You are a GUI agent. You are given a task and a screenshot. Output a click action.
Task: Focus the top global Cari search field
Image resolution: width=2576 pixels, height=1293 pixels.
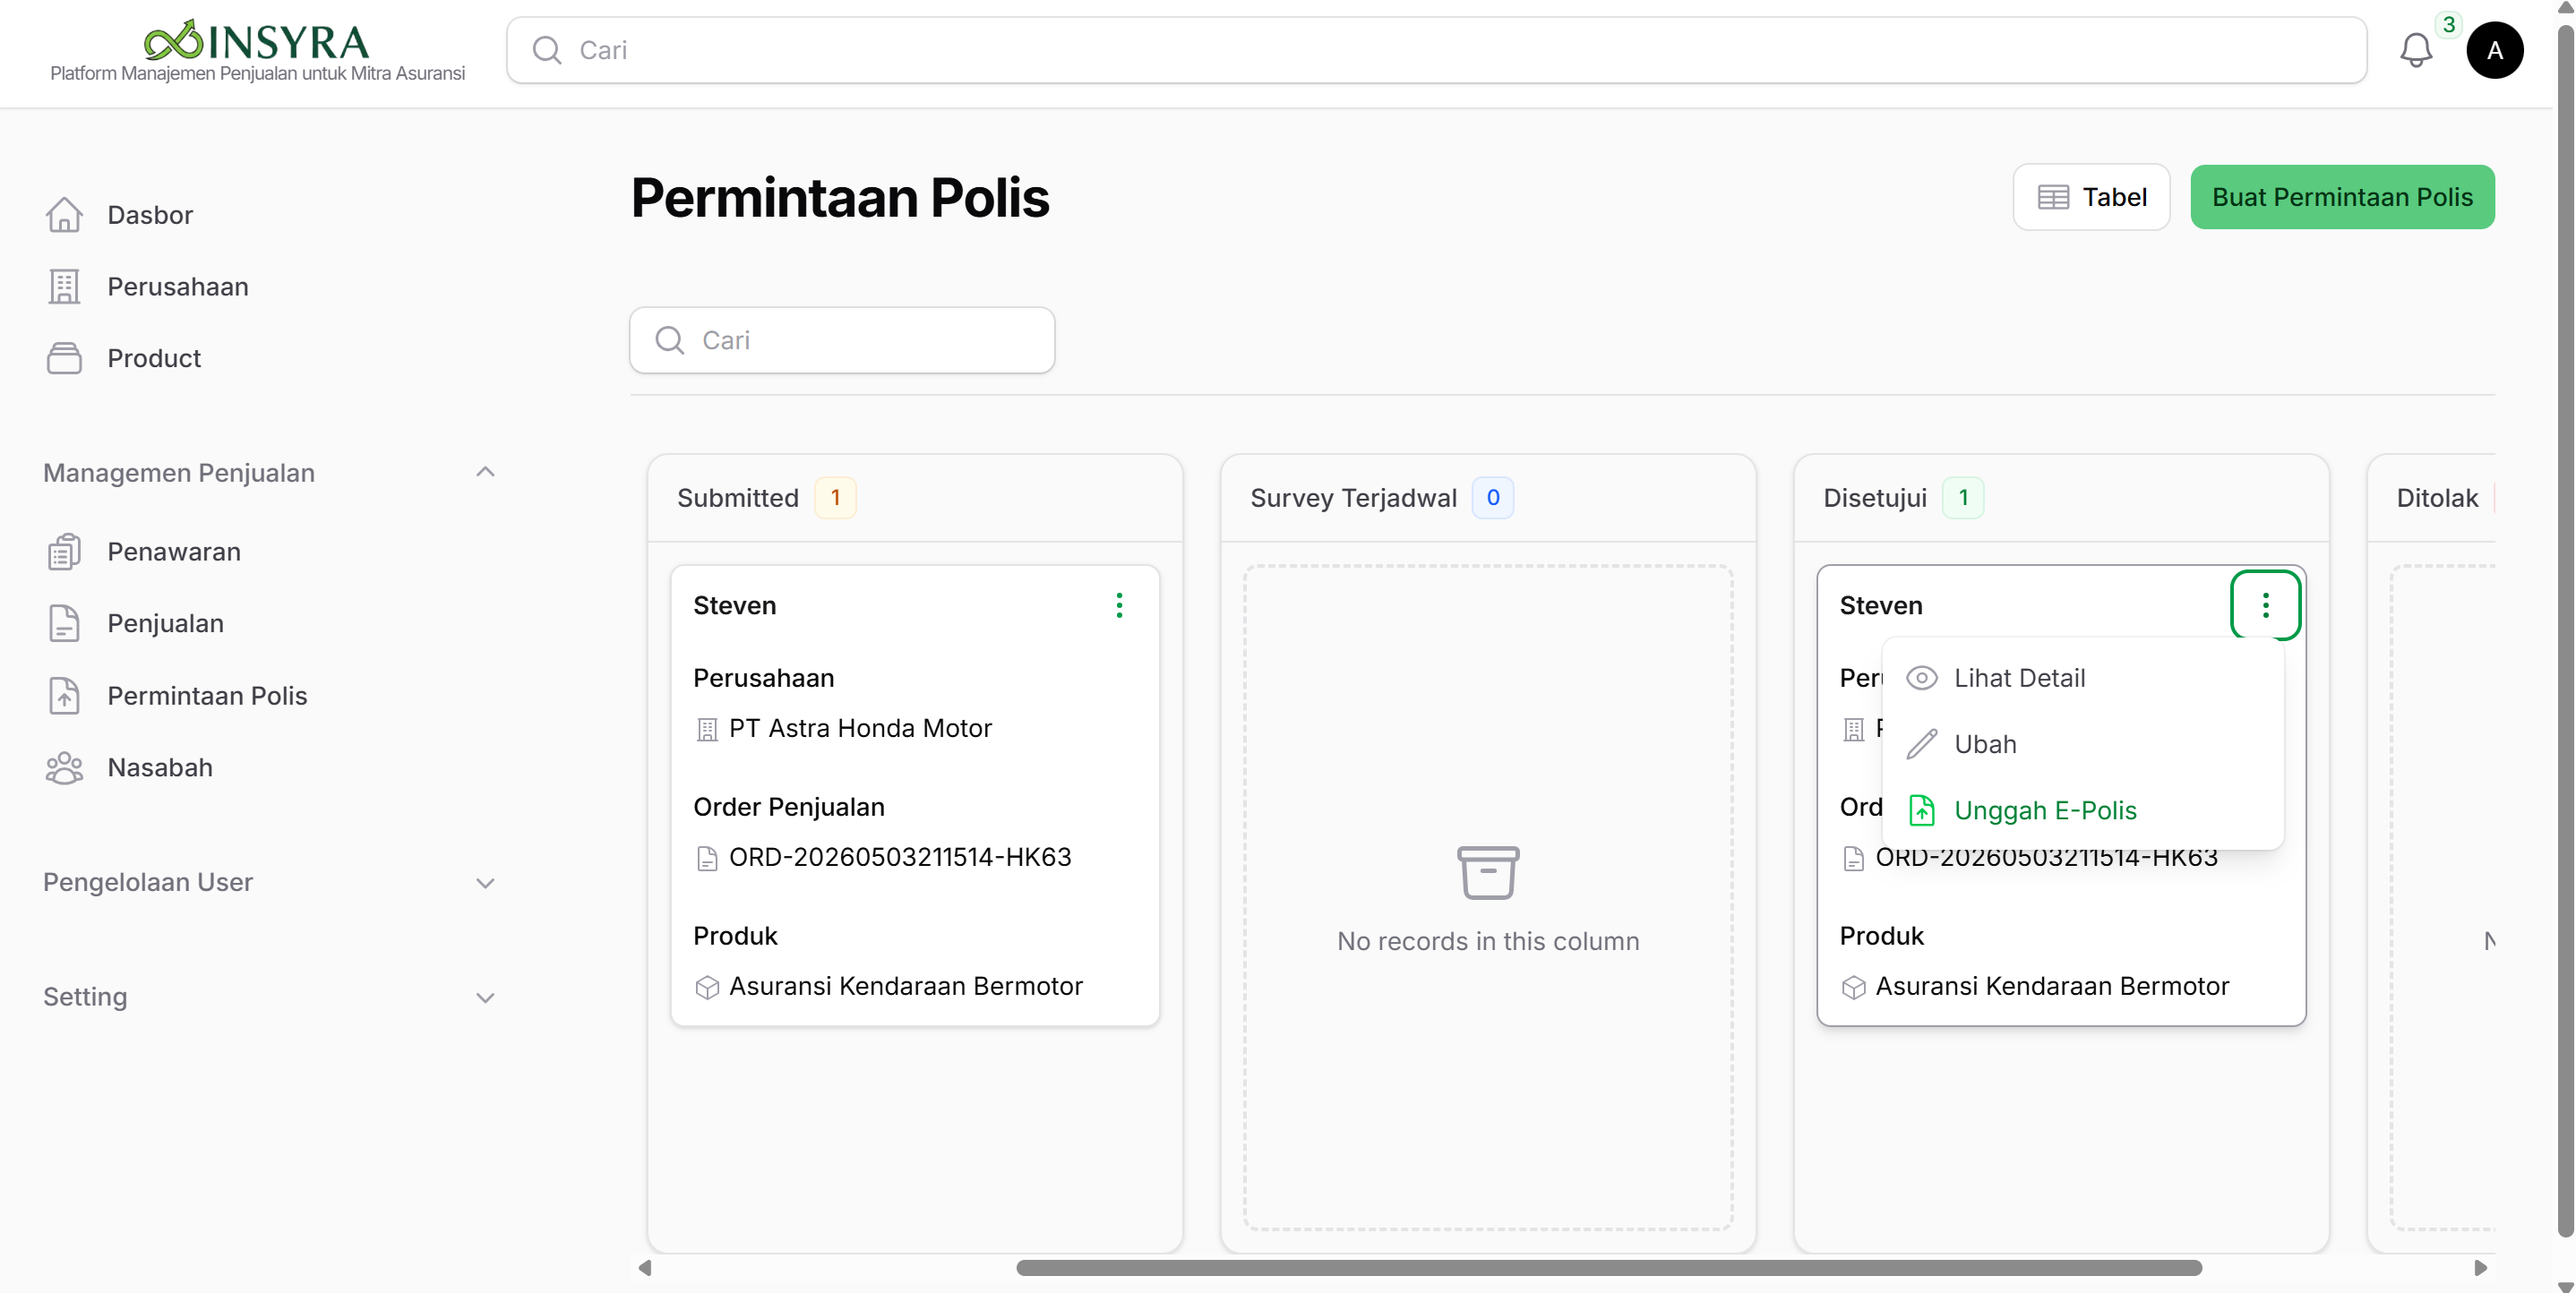click(1436, 50)
